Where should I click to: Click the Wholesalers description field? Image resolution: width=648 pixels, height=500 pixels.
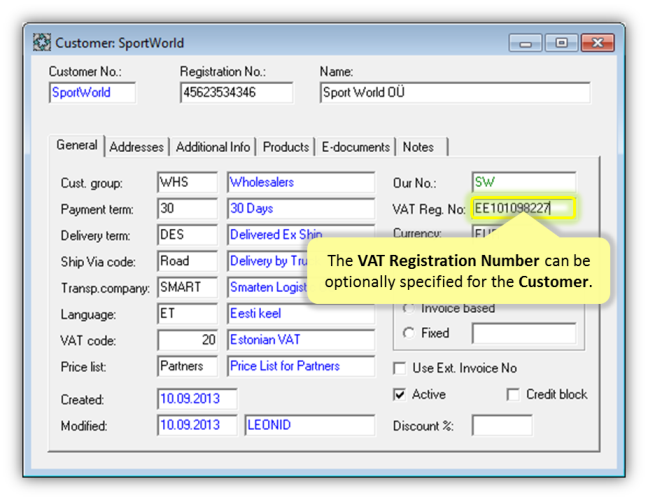301,182
